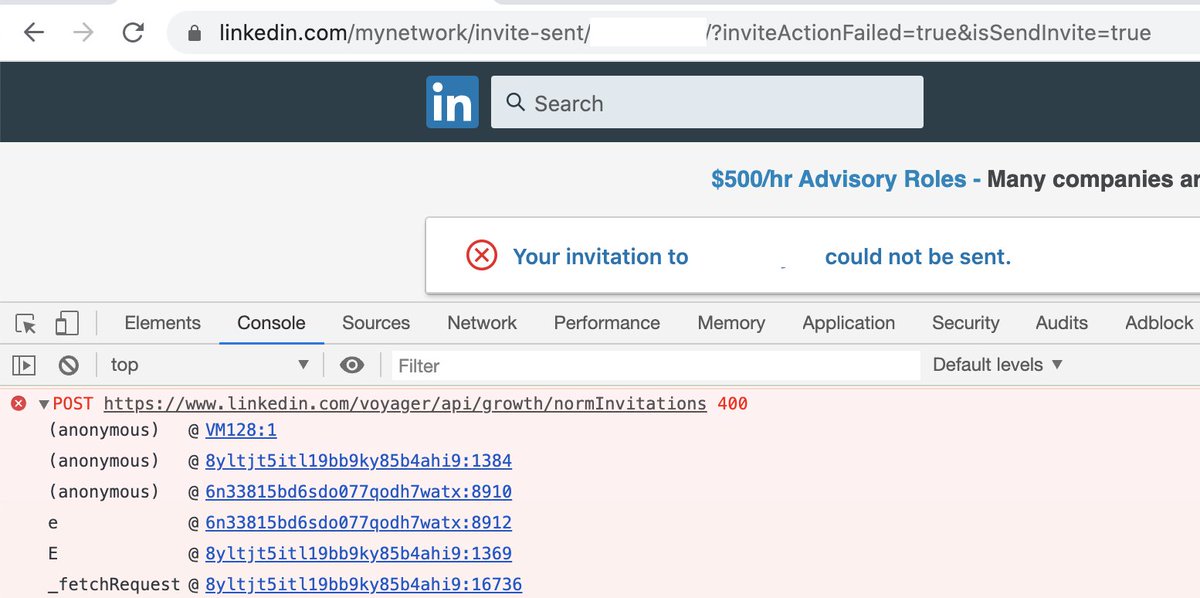1200x598 pixels.
Task: Switch to the Security tab
Action: point(965,323)
